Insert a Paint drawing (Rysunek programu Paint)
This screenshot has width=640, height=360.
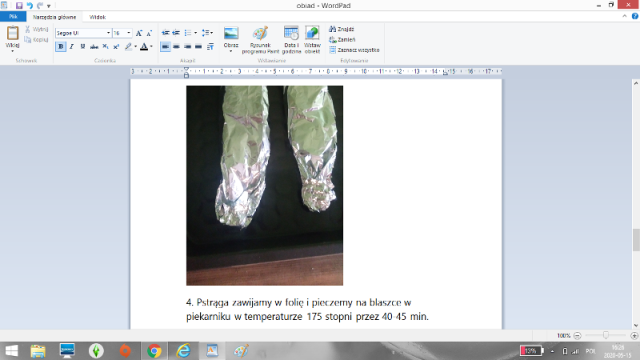point(260,33)
